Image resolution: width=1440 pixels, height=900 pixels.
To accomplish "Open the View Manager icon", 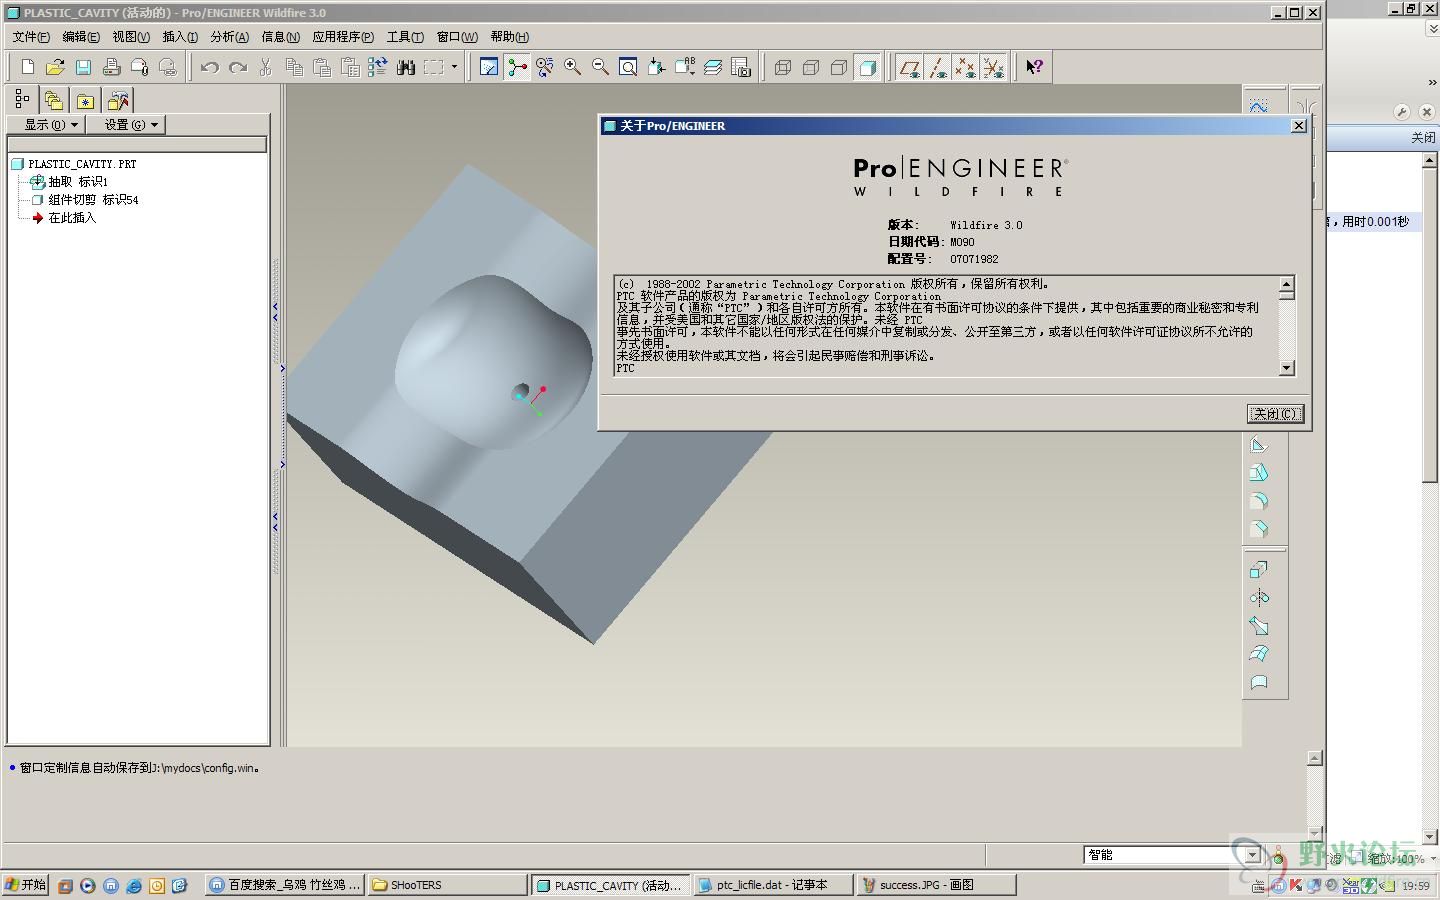I will point(741,67).
